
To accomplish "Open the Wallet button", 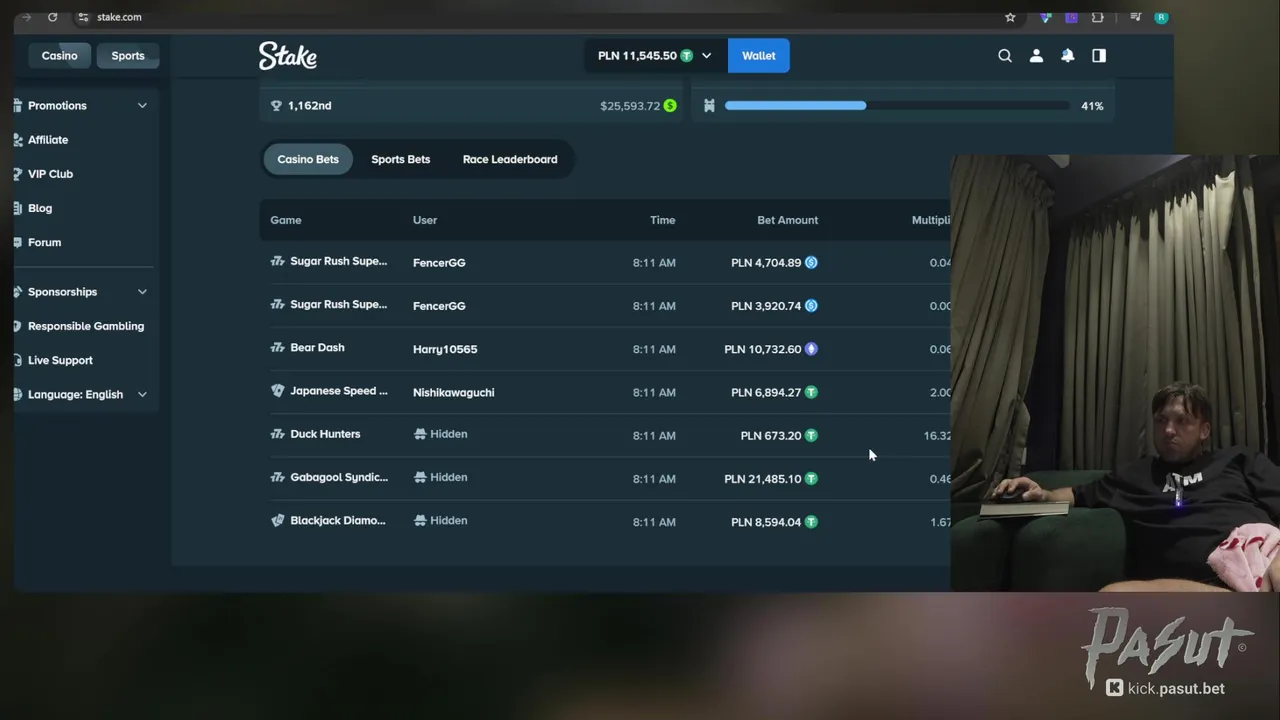I will (x=759, y=56).
